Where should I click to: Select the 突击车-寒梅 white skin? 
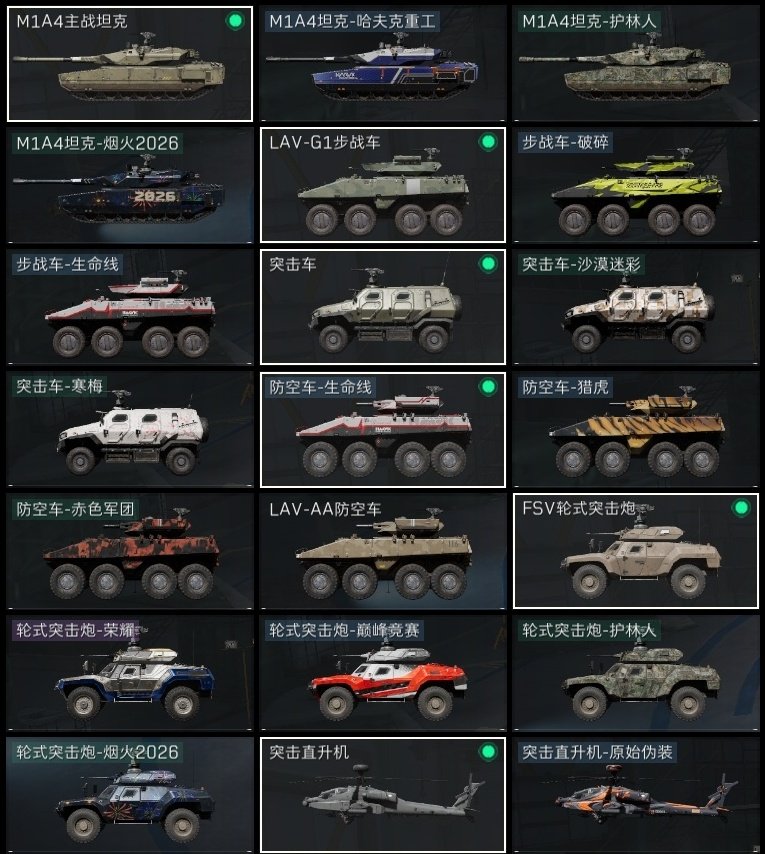point(130,429)
